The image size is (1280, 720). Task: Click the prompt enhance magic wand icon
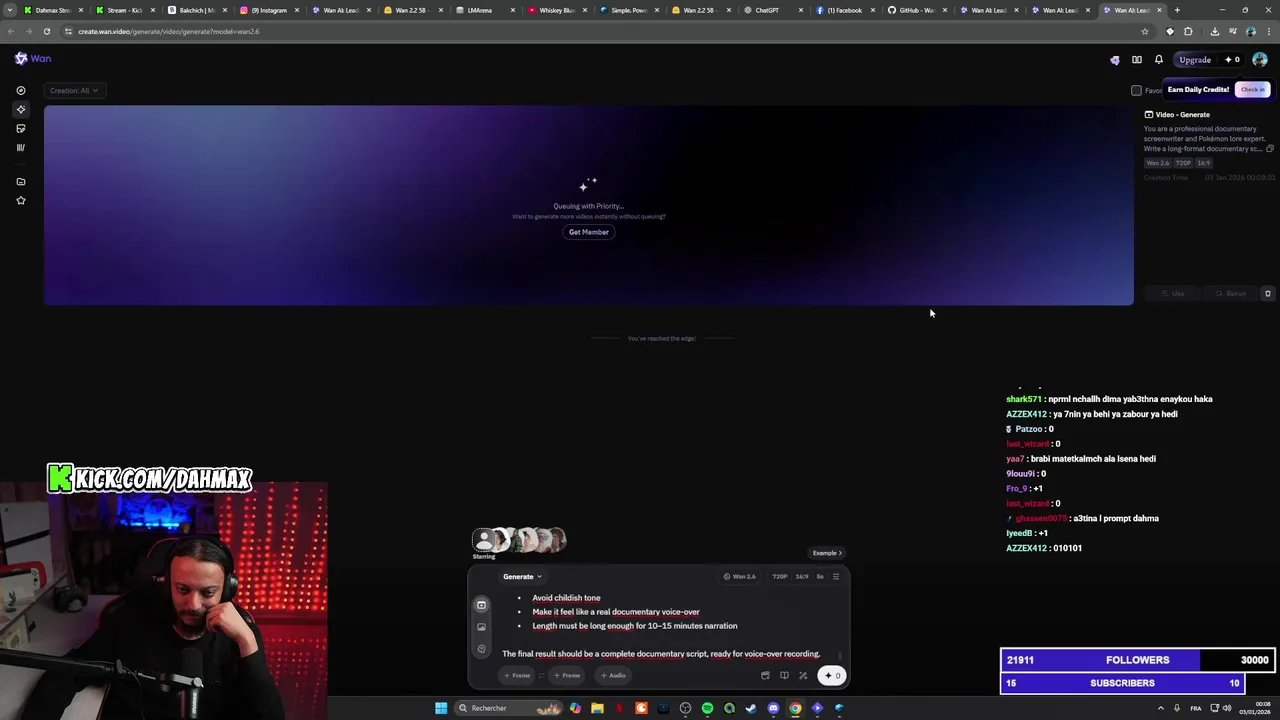coord(803,676)
